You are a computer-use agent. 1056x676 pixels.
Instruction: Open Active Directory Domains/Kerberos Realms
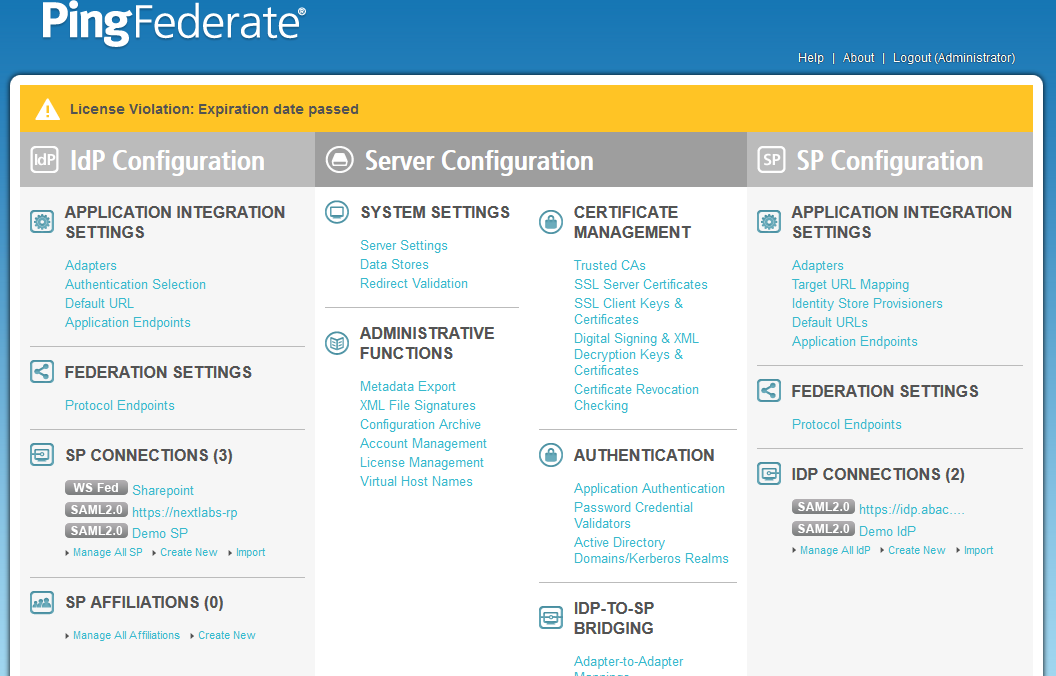coord(651,550)
